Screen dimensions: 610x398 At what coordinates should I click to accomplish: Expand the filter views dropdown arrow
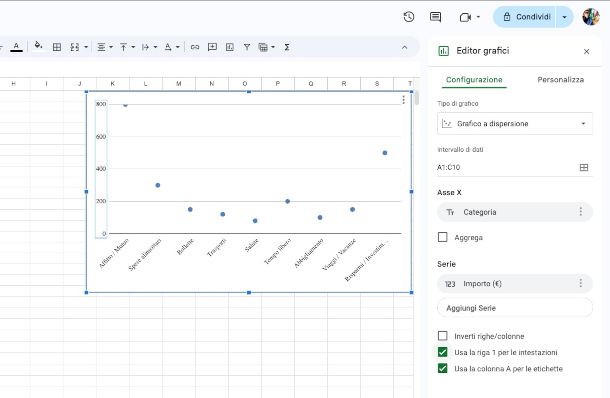[x=273, y=47]
